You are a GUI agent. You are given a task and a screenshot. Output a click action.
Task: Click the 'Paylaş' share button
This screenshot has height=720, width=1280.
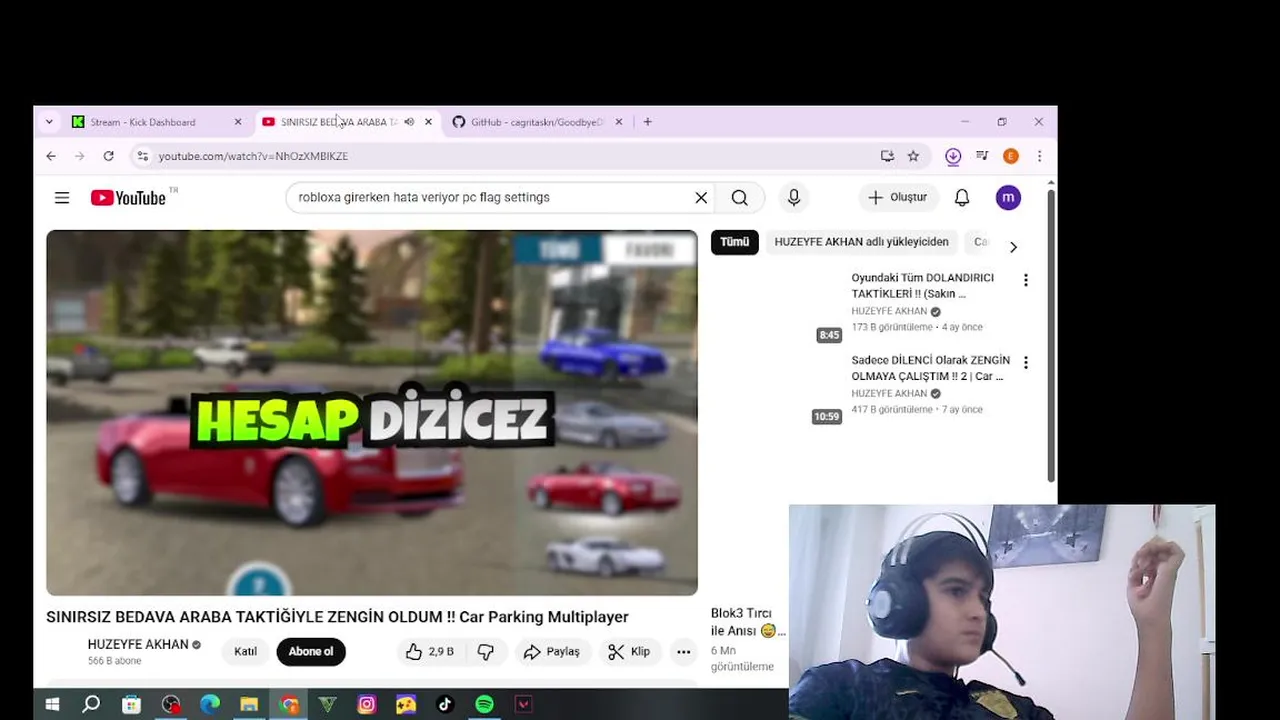pyautogui.click(x=551, y=652)
